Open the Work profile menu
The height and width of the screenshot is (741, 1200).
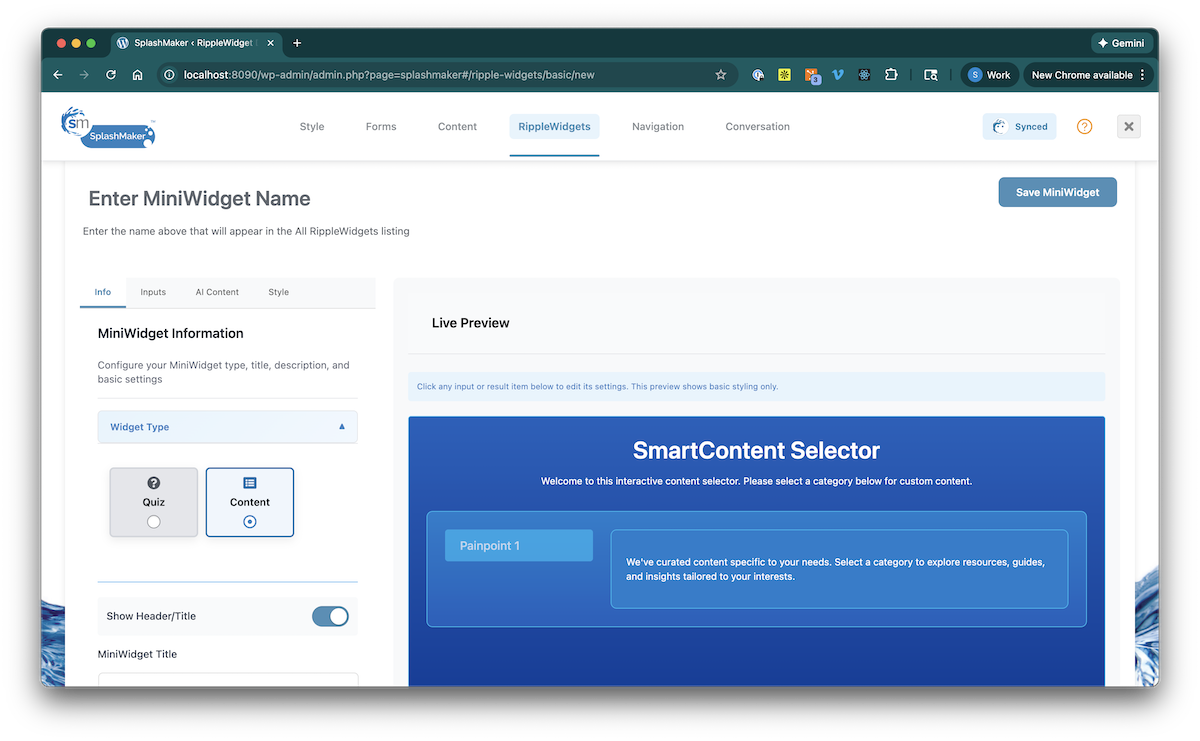click(x=988, y=75)
